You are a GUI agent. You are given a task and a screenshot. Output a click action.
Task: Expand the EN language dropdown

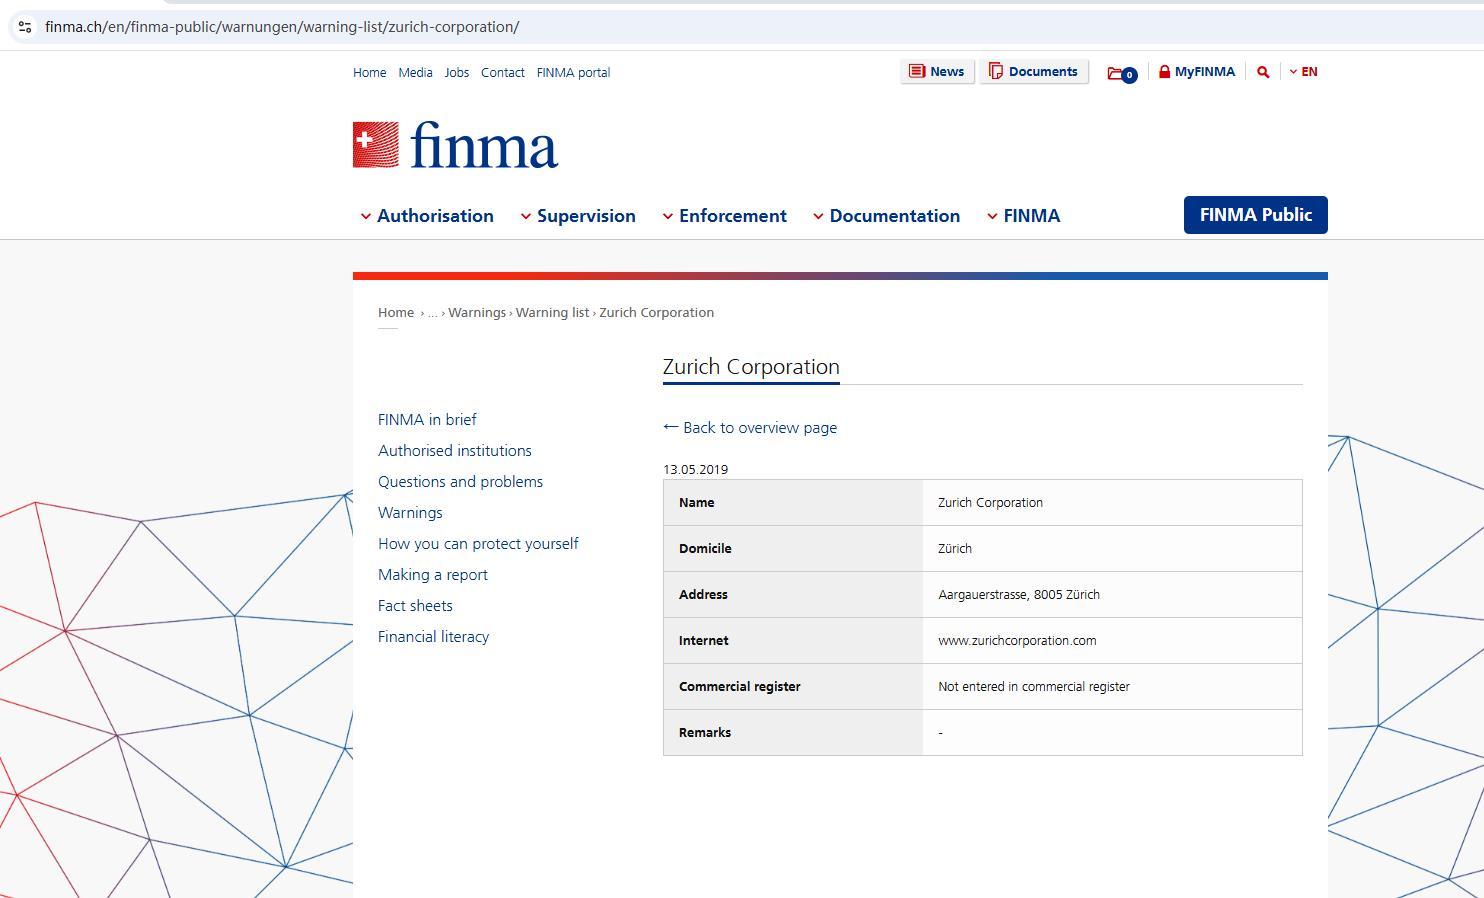coord(1303,72)
